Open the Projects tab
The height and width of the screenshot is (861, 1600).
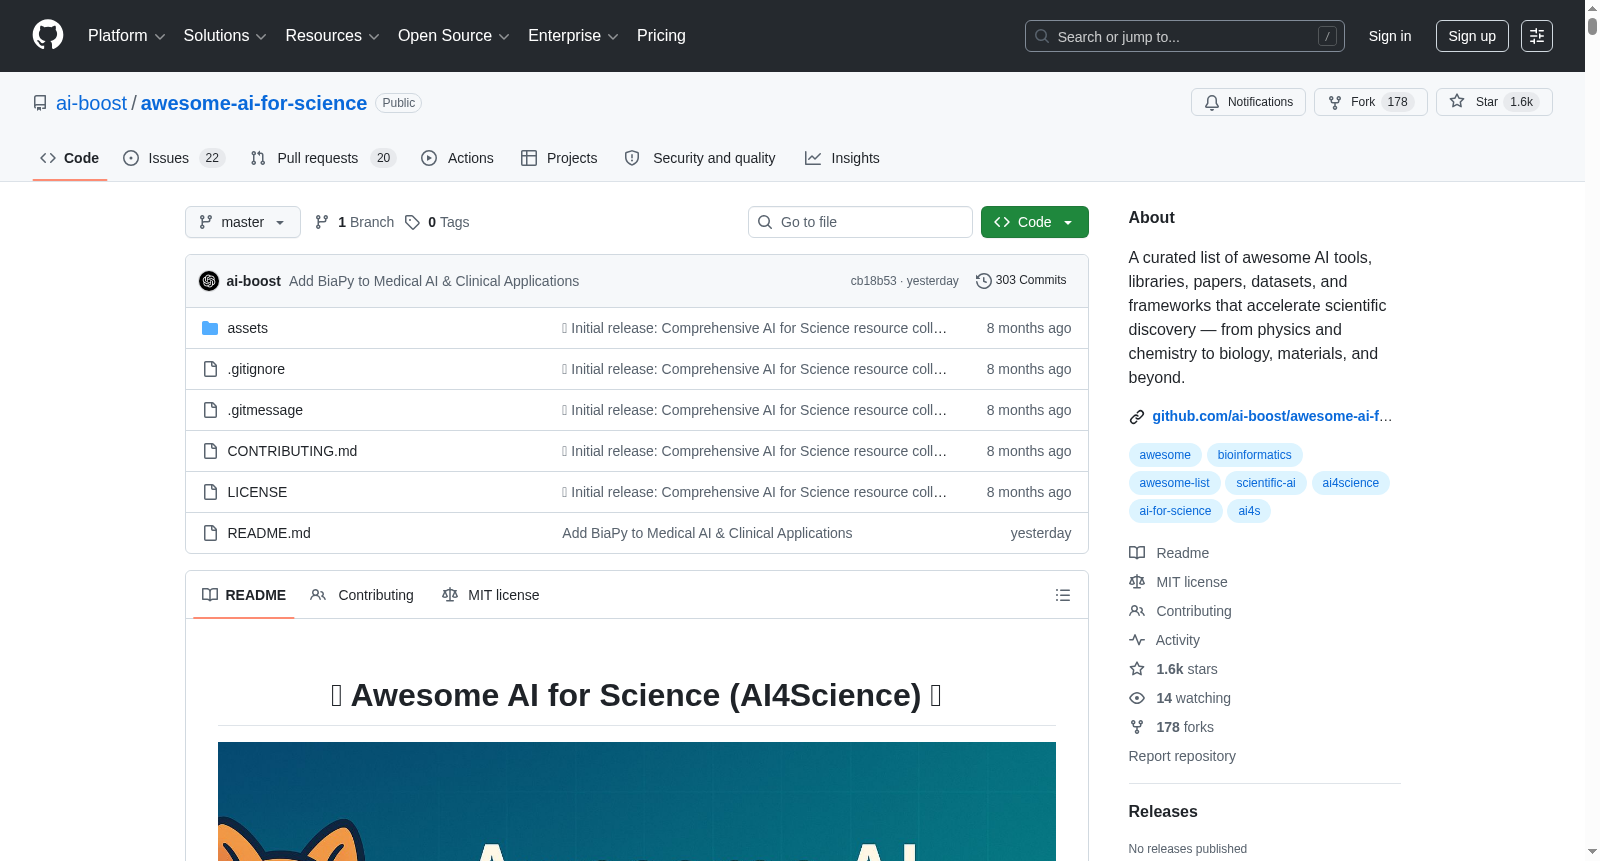pos(559,158)
